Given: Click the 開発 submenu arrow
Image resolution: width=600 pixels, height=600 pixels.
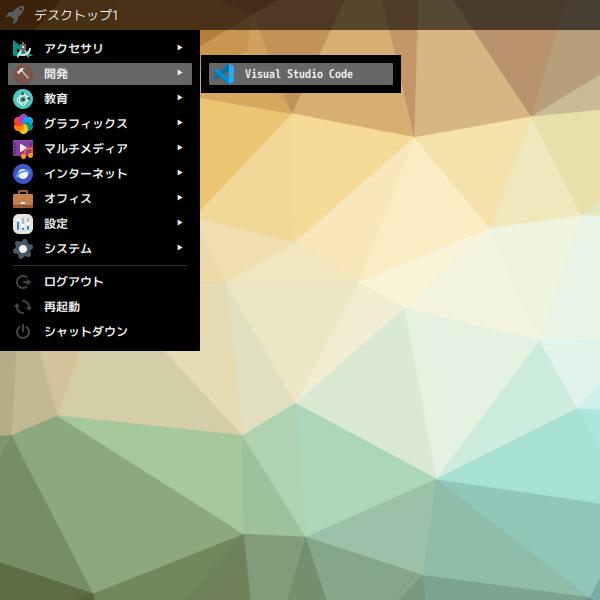Looking at the screenshot, I should pos(179,72).
